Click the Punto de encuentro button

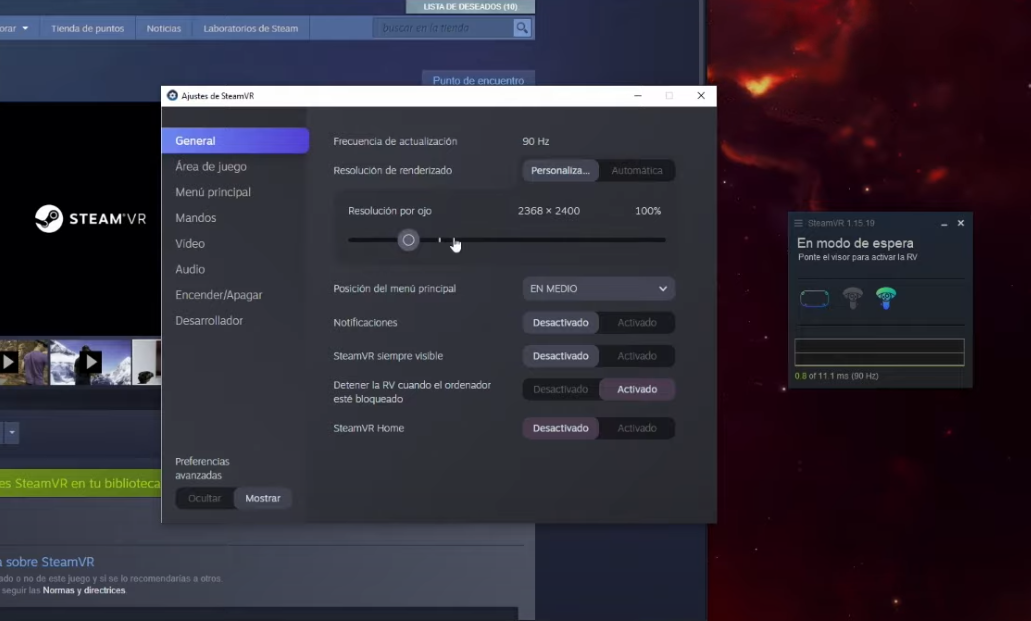coord(478,80)
